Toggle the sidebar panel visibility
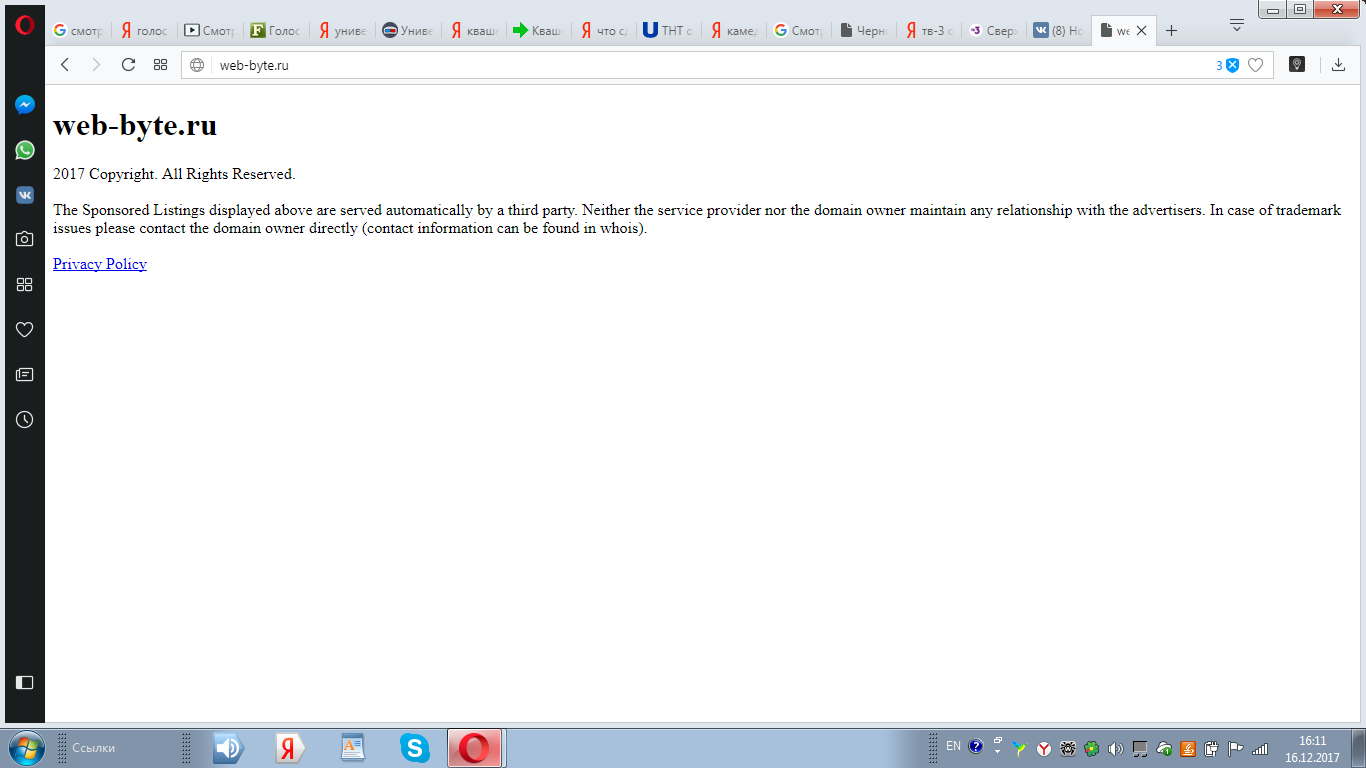The image size is (1366, 768). [25, 682]
